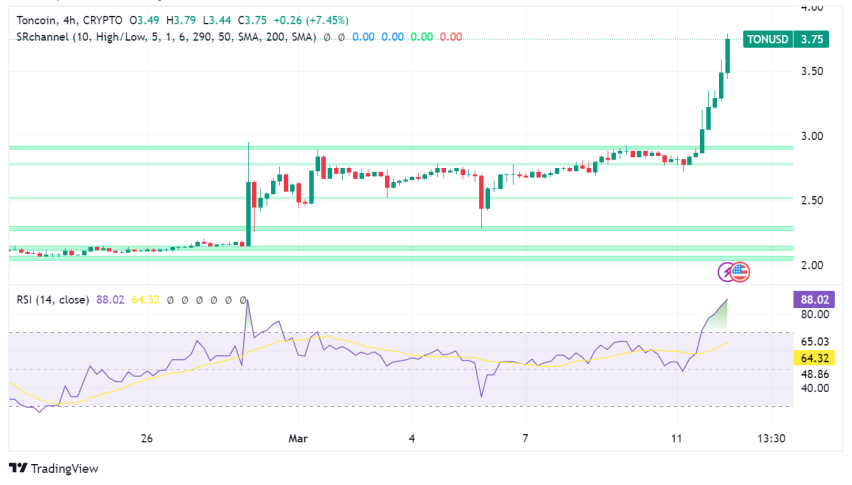Image resolution: width=852 pixels, height=485 pixels.
Task: Click the TONUSD symbol price tag
Action: (767, 40)
